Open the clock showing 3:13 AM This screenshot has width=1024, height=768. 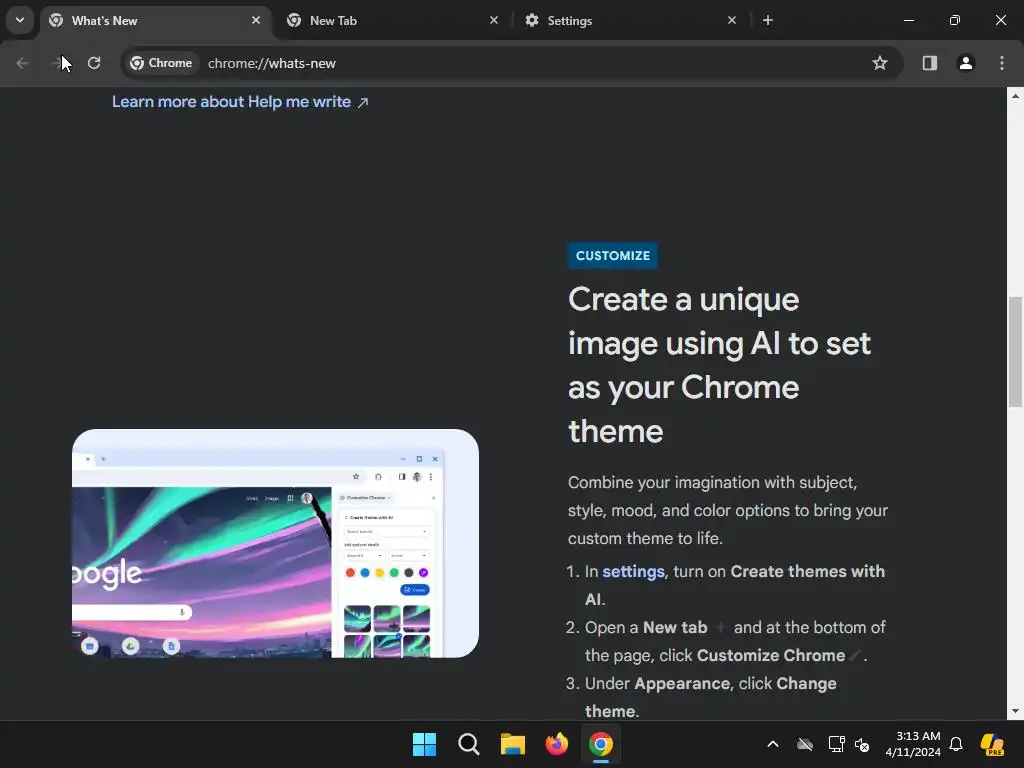coord(913,744)
